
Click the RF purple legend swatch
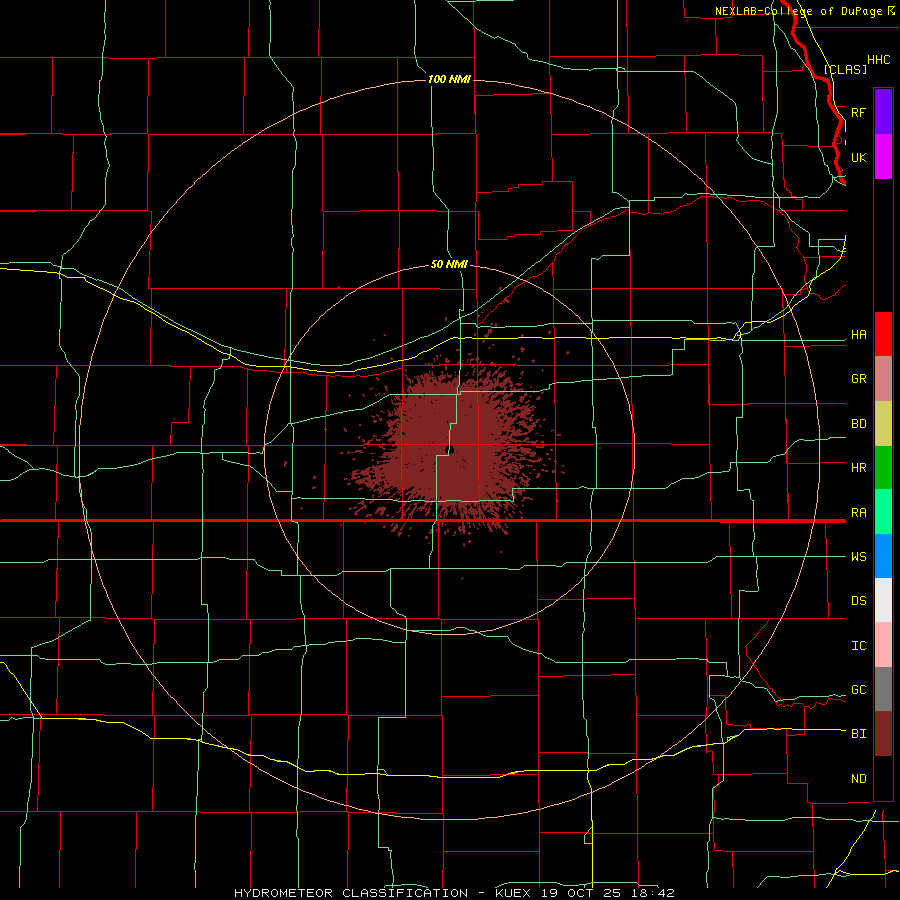[883, 112]
